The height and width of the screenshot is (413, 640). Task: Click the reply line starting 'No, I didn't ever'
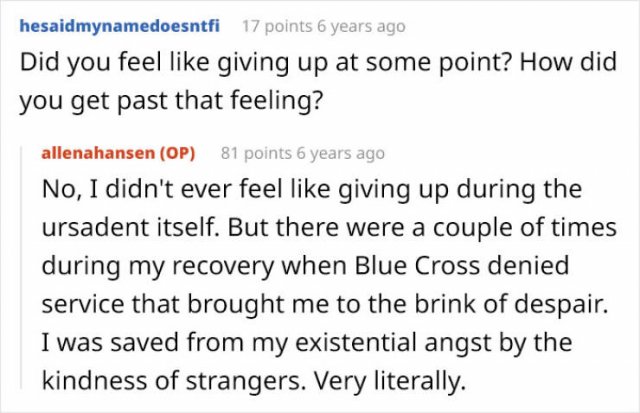[x=312, y=189]
